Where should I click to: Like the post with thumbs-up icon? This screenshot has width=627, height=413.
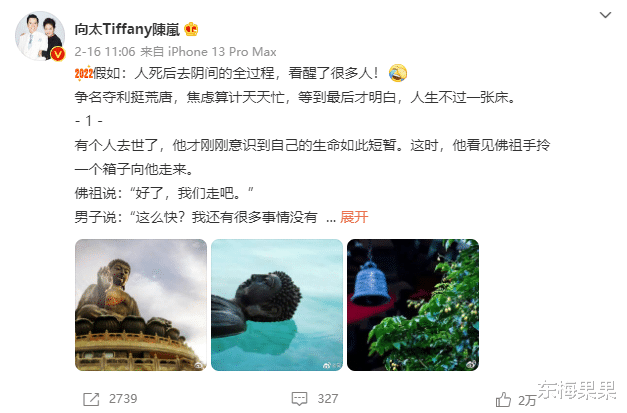point(503,399)
